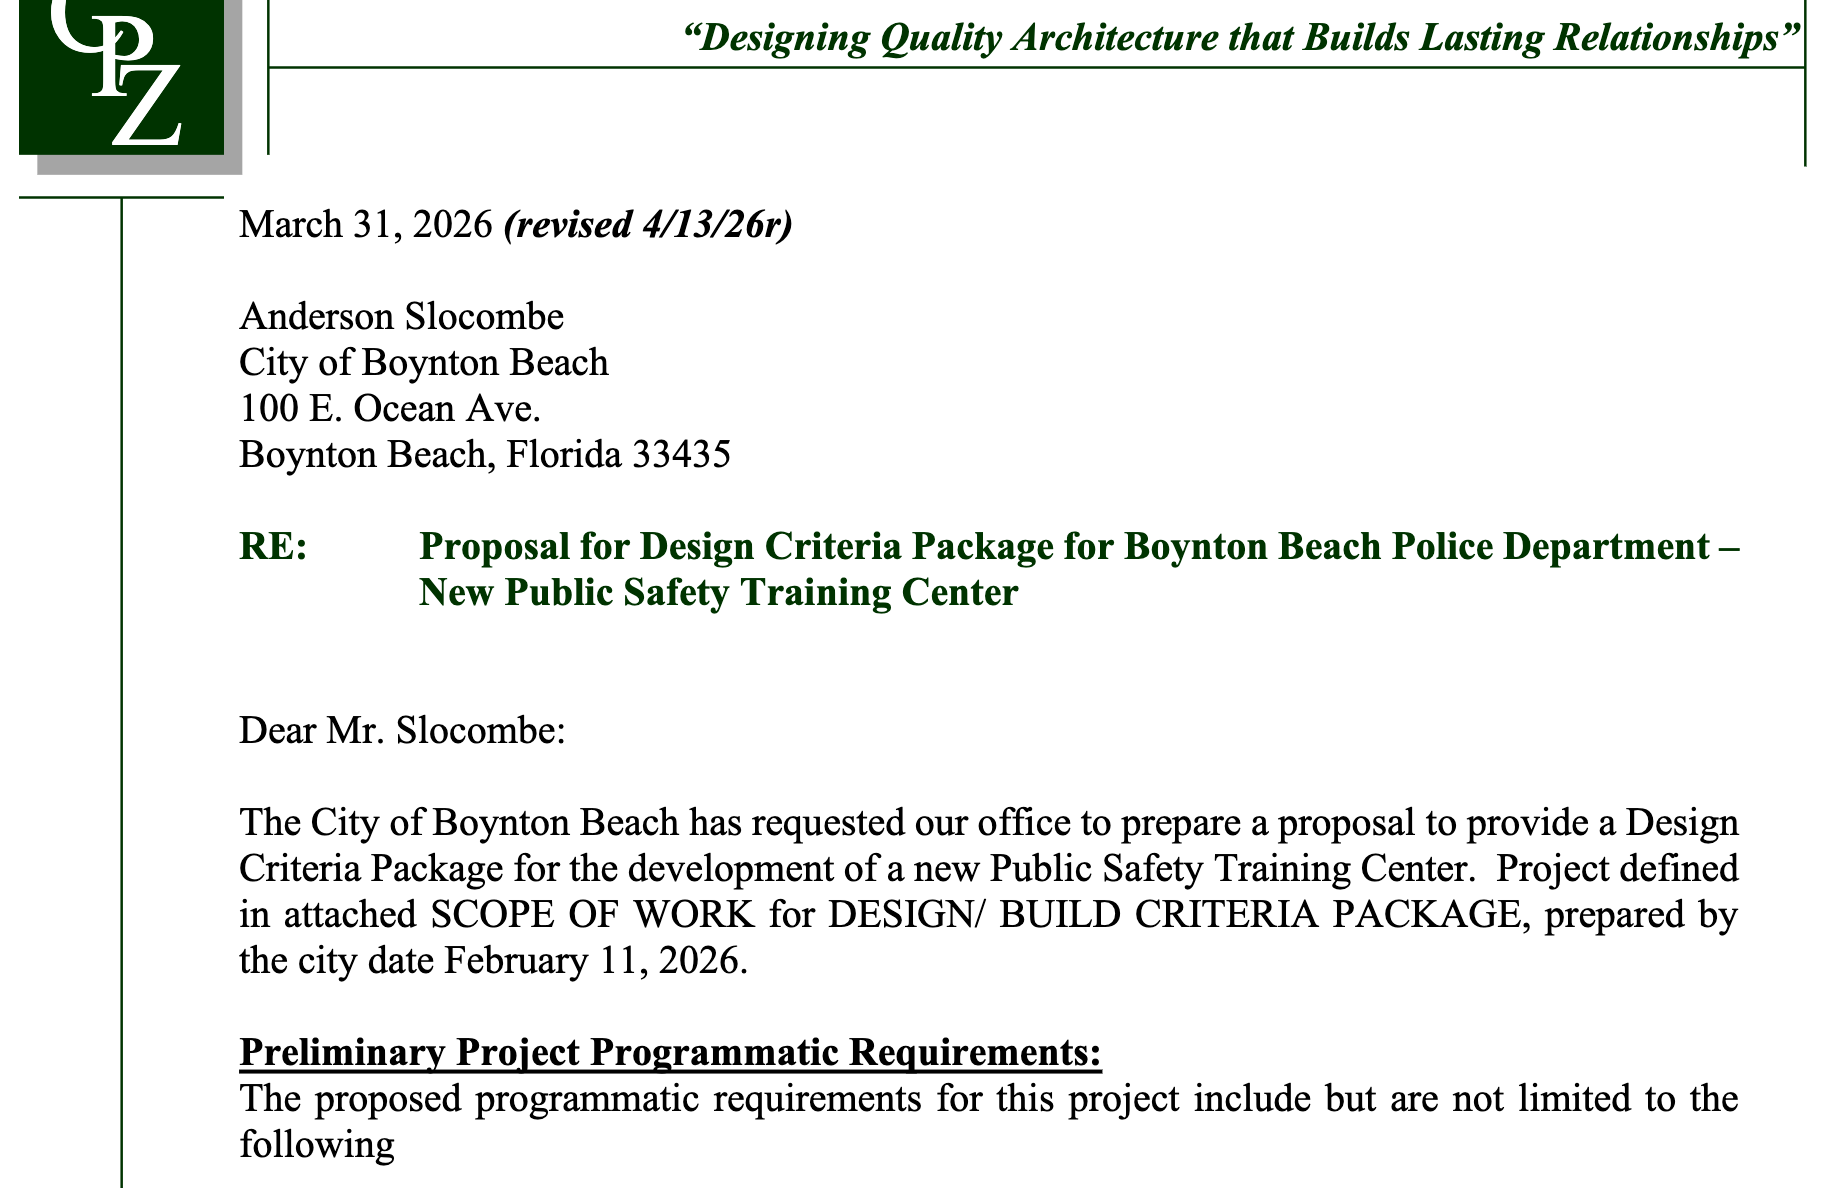Click the heading "Preliminary Project Programmatic Requirements:"
The height and width of the screenshot is (1188, 1842).
coord(671,1052)
